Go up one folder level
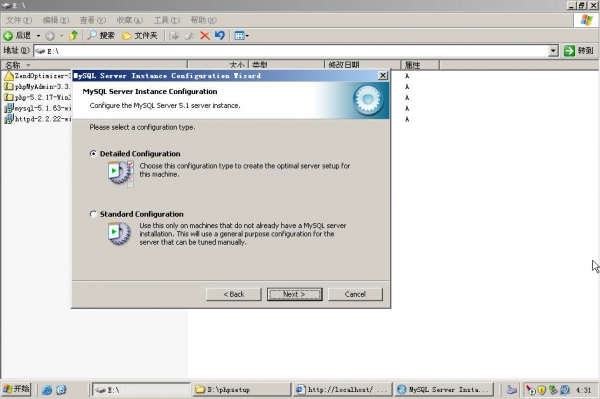 pyautogui.click(x=73, y=36)
